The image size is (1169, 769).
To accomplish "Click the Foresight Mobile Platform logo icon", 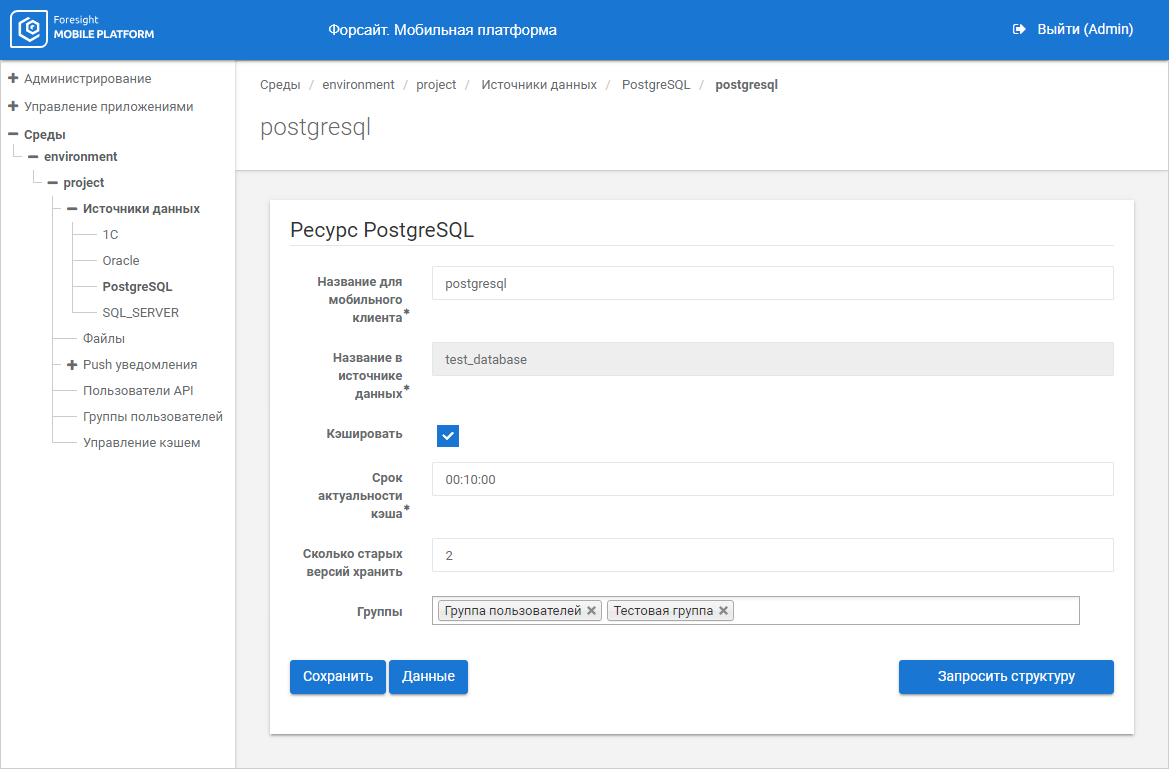I will [x=28, y=29].
